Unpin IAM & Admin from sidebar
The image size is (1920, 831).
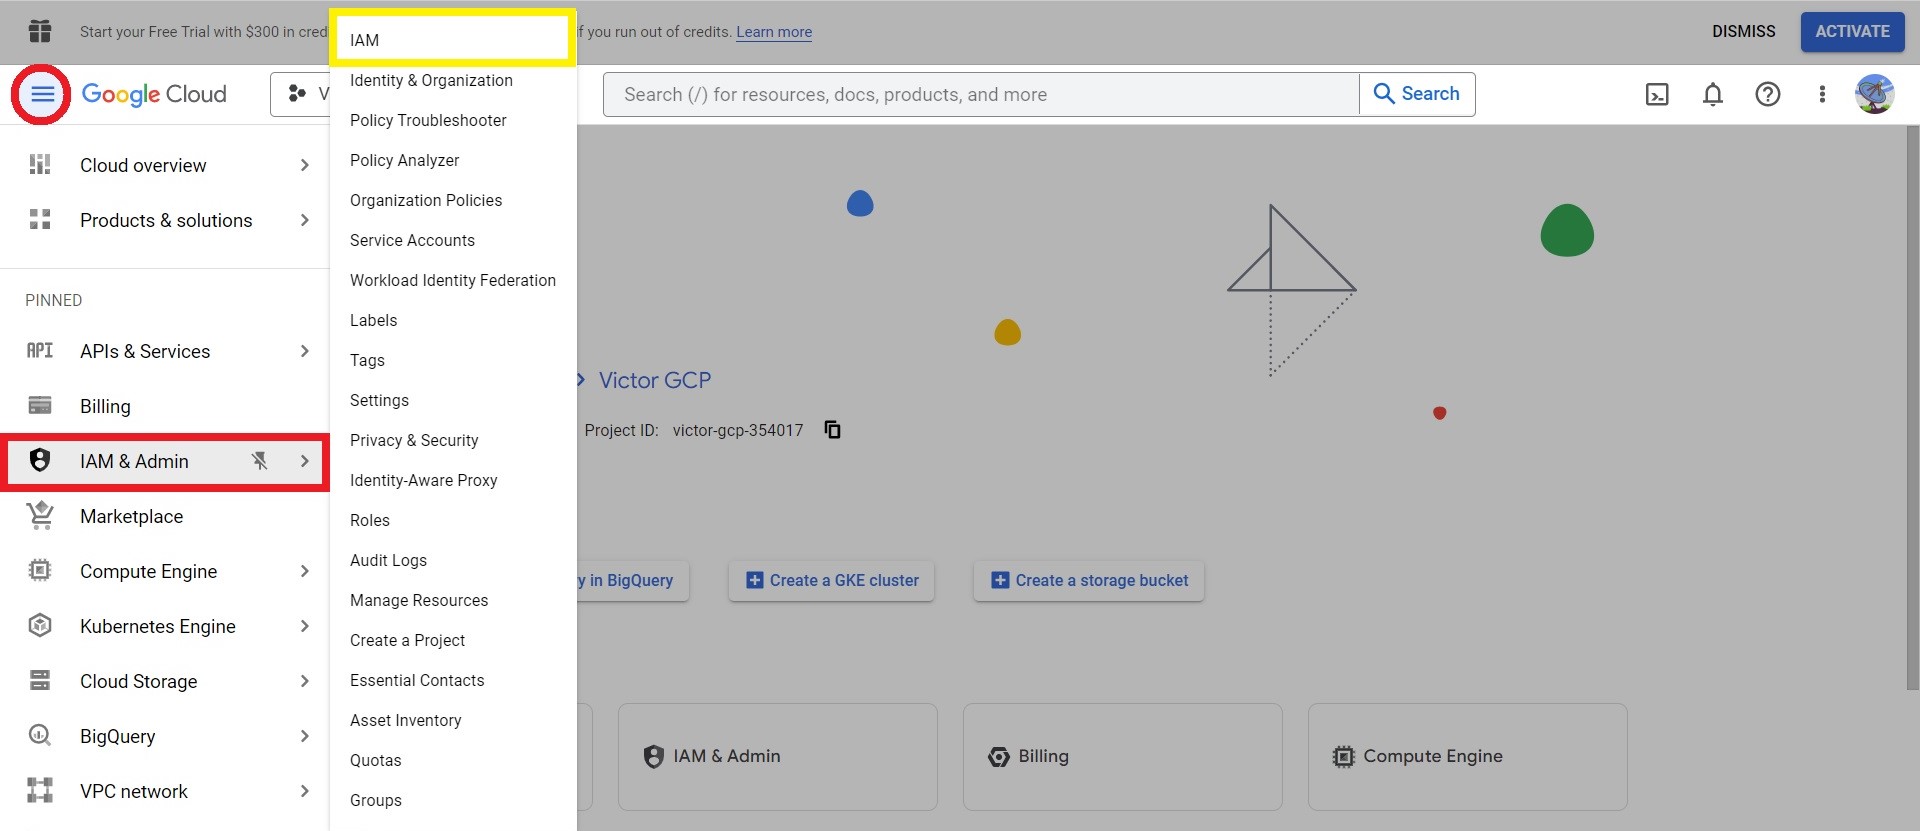pyautogui.click(x=260, y=461)
